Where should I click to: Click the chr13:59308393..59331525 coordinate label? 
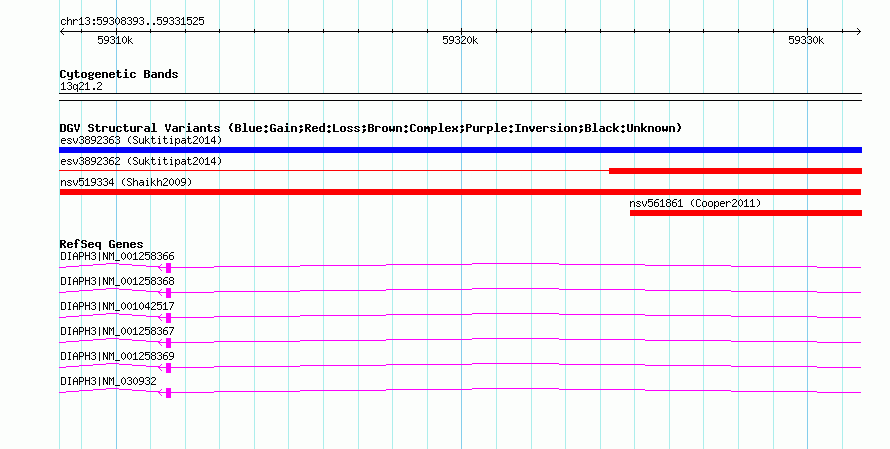(132, 22)
